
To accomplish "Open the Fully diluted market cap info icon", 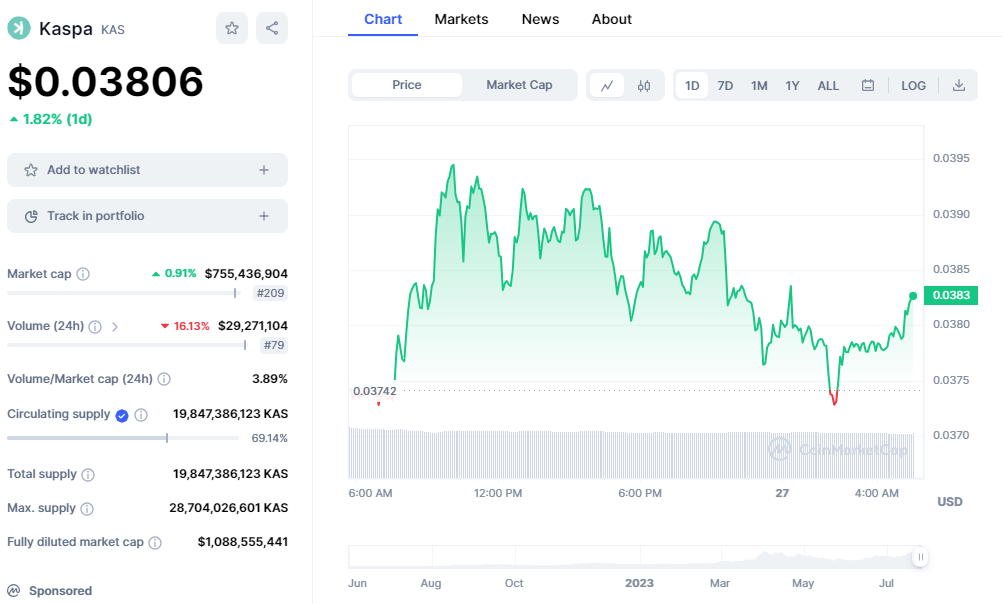I will pos(155,543).
